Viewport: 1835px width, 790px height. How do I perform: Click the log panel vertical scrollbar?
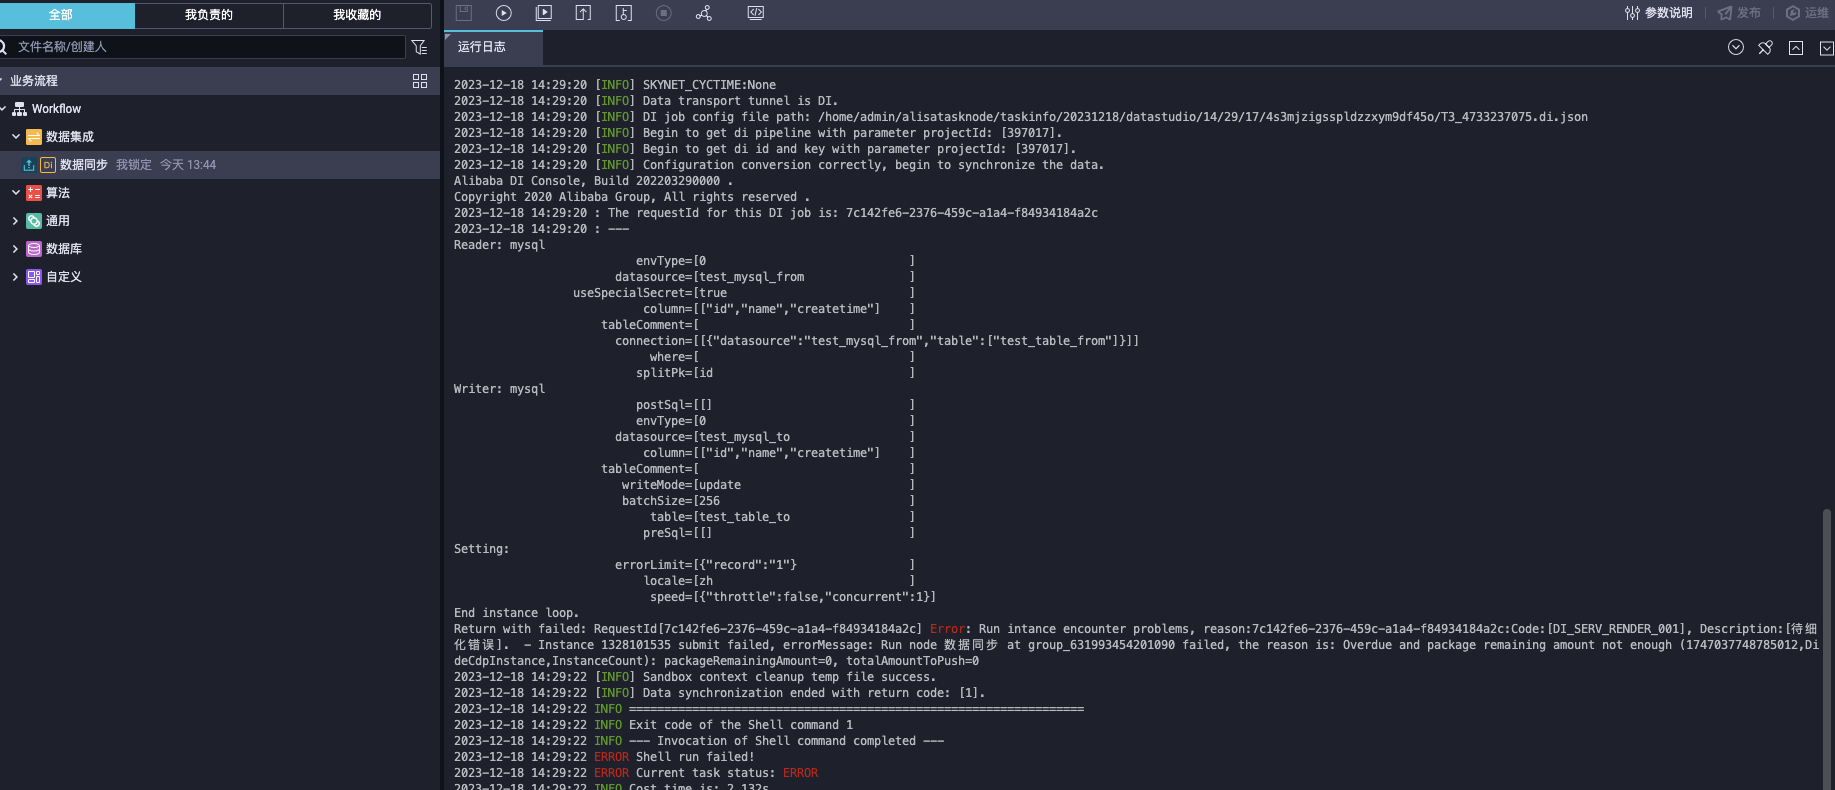[1827, 648]
